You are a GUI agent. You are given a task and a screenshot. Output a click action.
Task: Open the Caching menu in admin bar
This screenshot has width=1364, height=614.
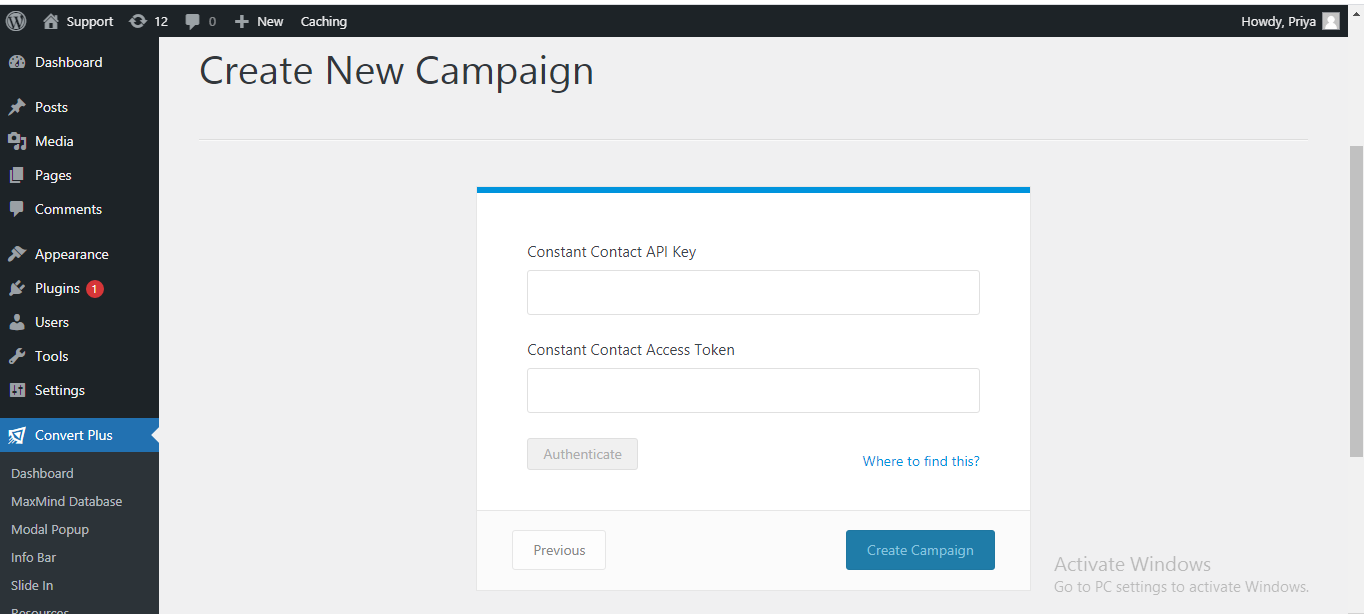(x=324, y=21)
